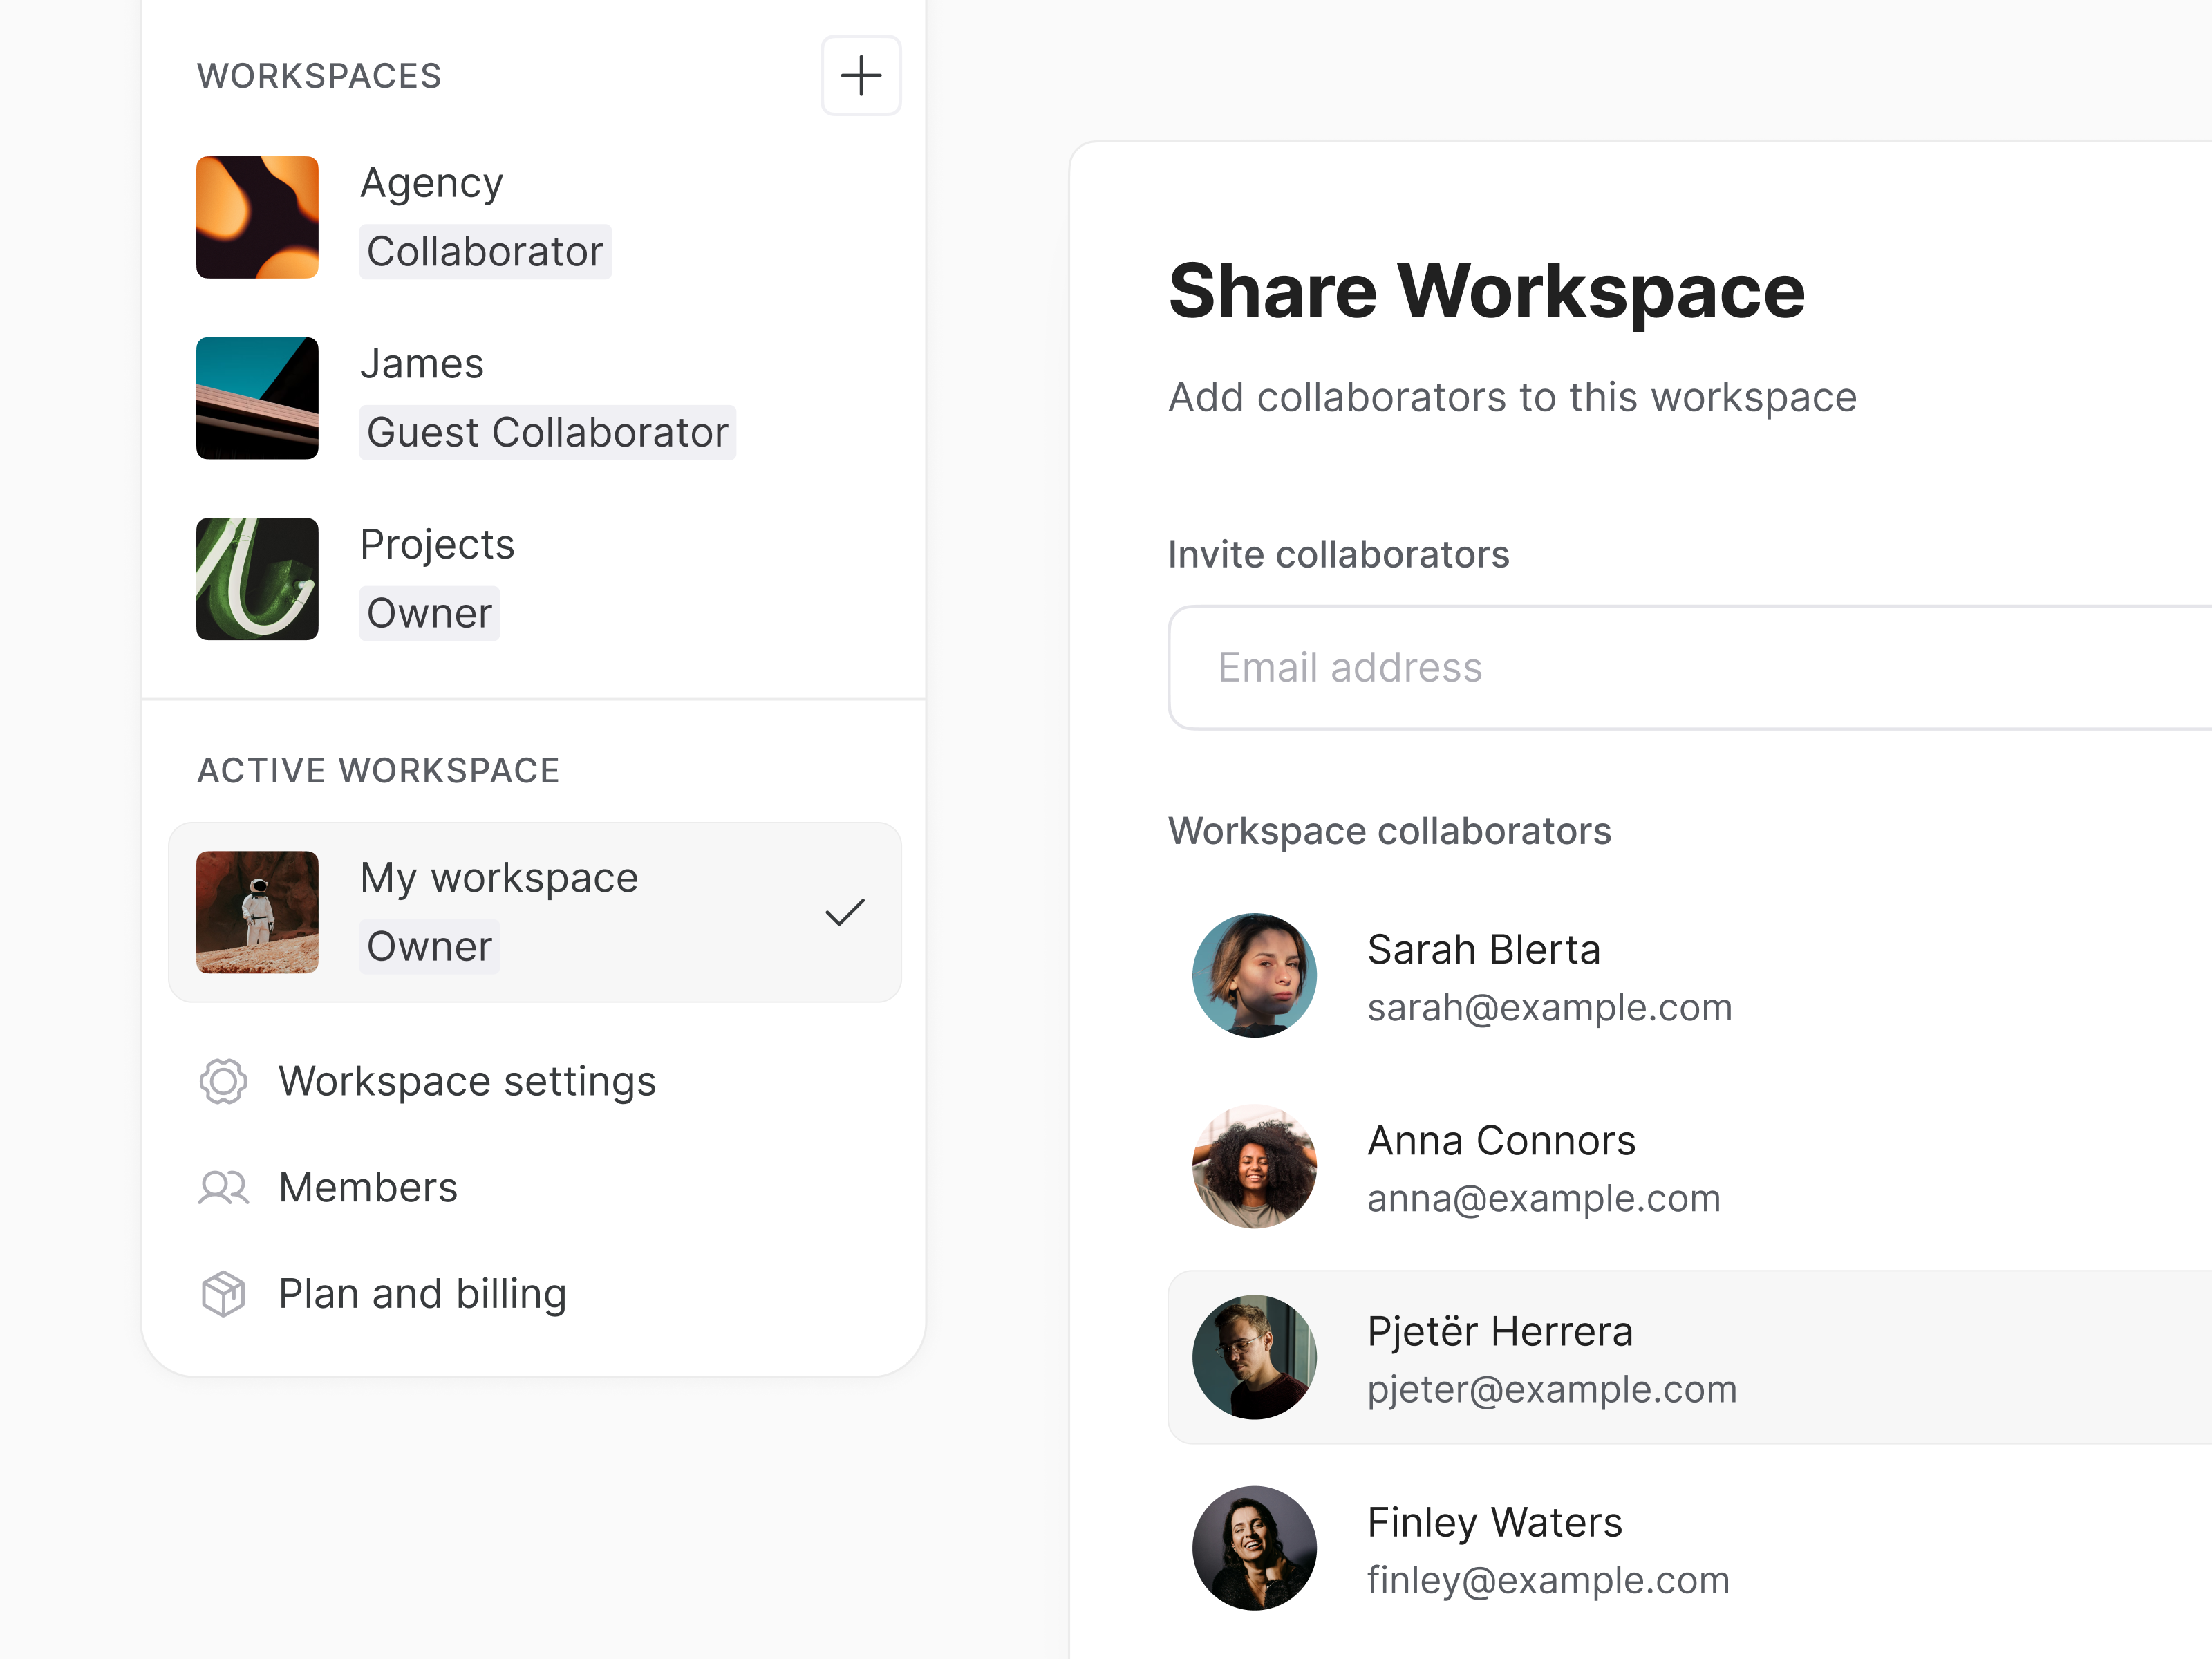Click Anna Connors's avatar
The width and height of the screenshot is (2212, 1659).
[x=1253, y=1166]
